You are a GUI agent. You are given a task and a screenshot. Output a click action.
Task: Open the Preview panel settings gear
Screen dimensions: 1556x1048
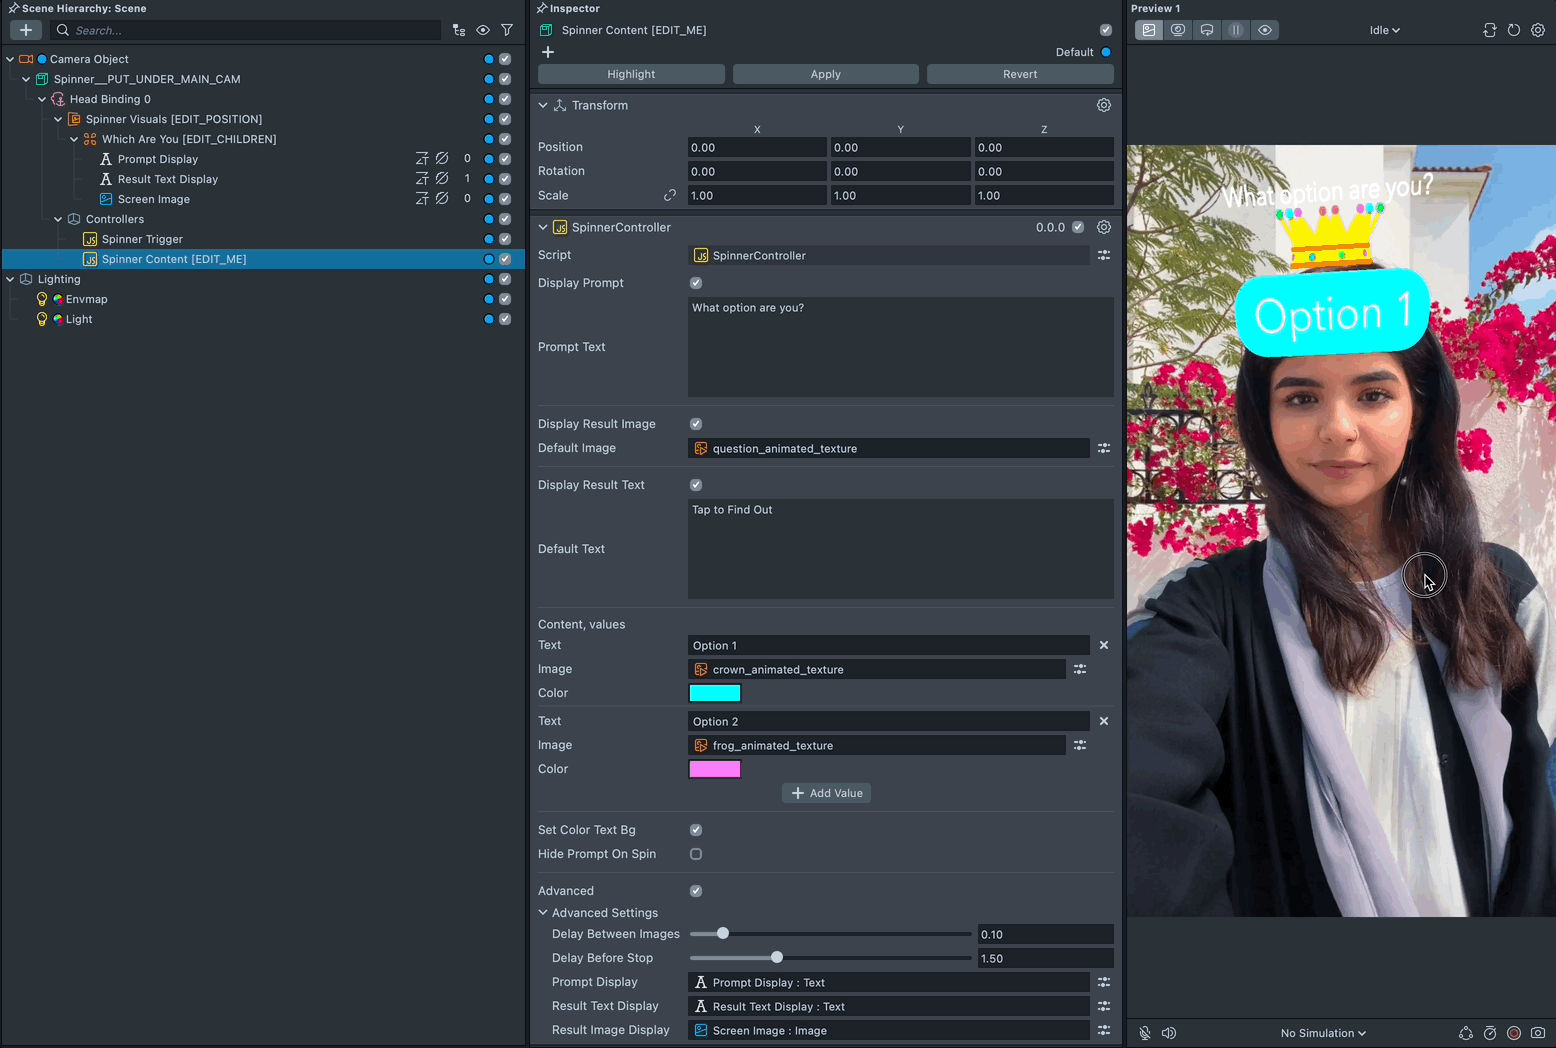(x=1538, y=30)
